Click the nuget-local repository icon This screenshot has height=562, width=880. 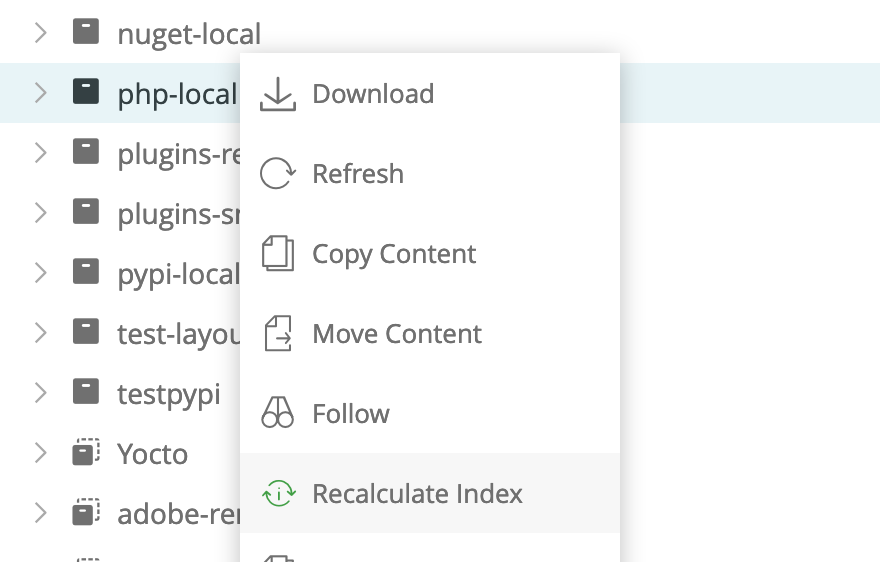[x=87, y=33]
